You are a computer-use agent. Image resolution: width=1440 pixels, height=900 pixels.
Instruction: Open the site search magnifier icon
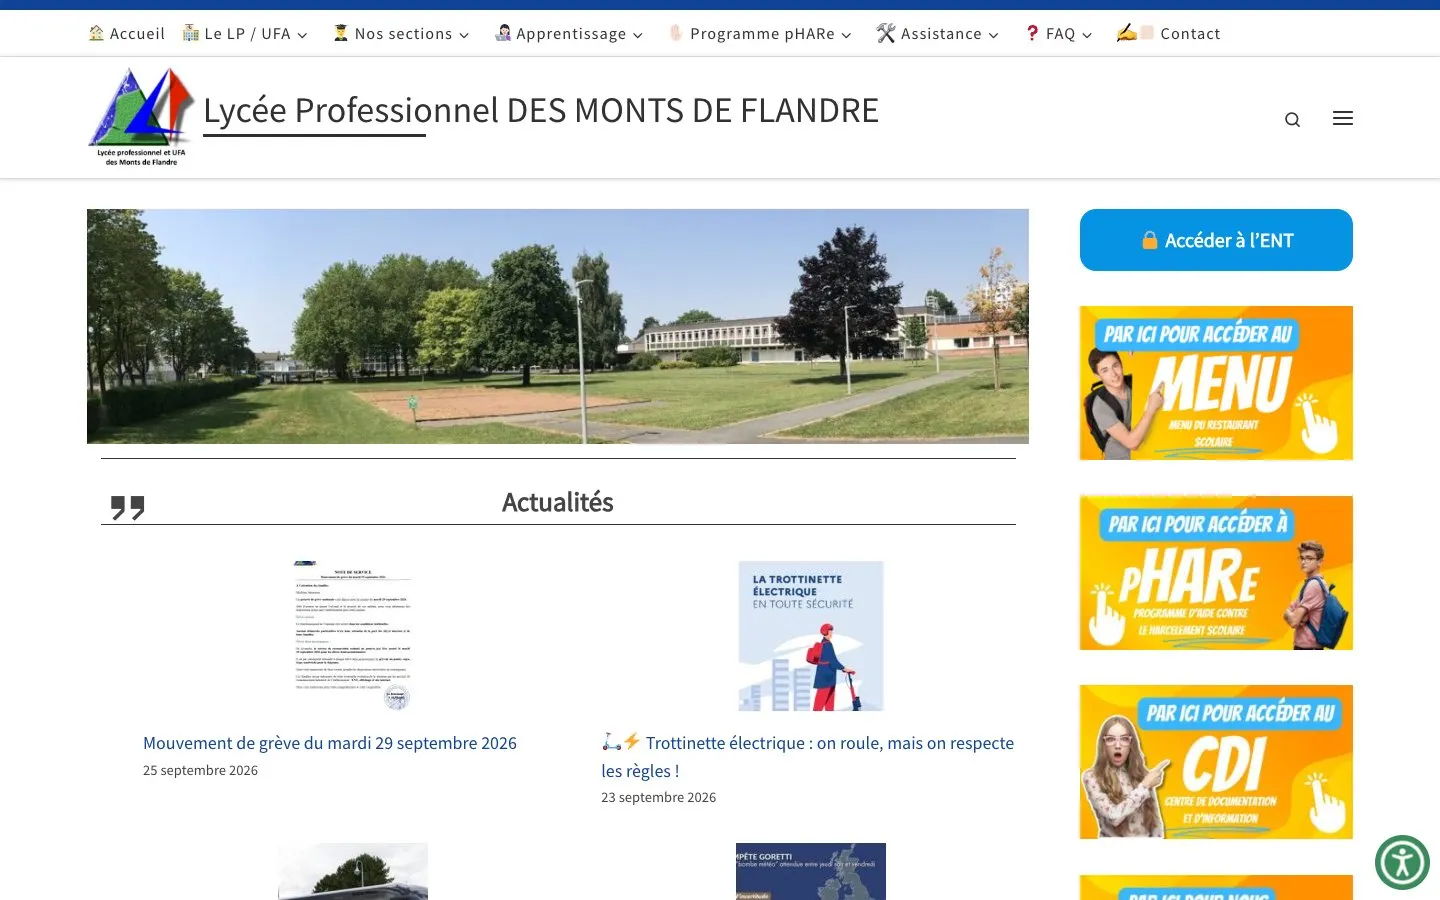[x=1293, y=120]
